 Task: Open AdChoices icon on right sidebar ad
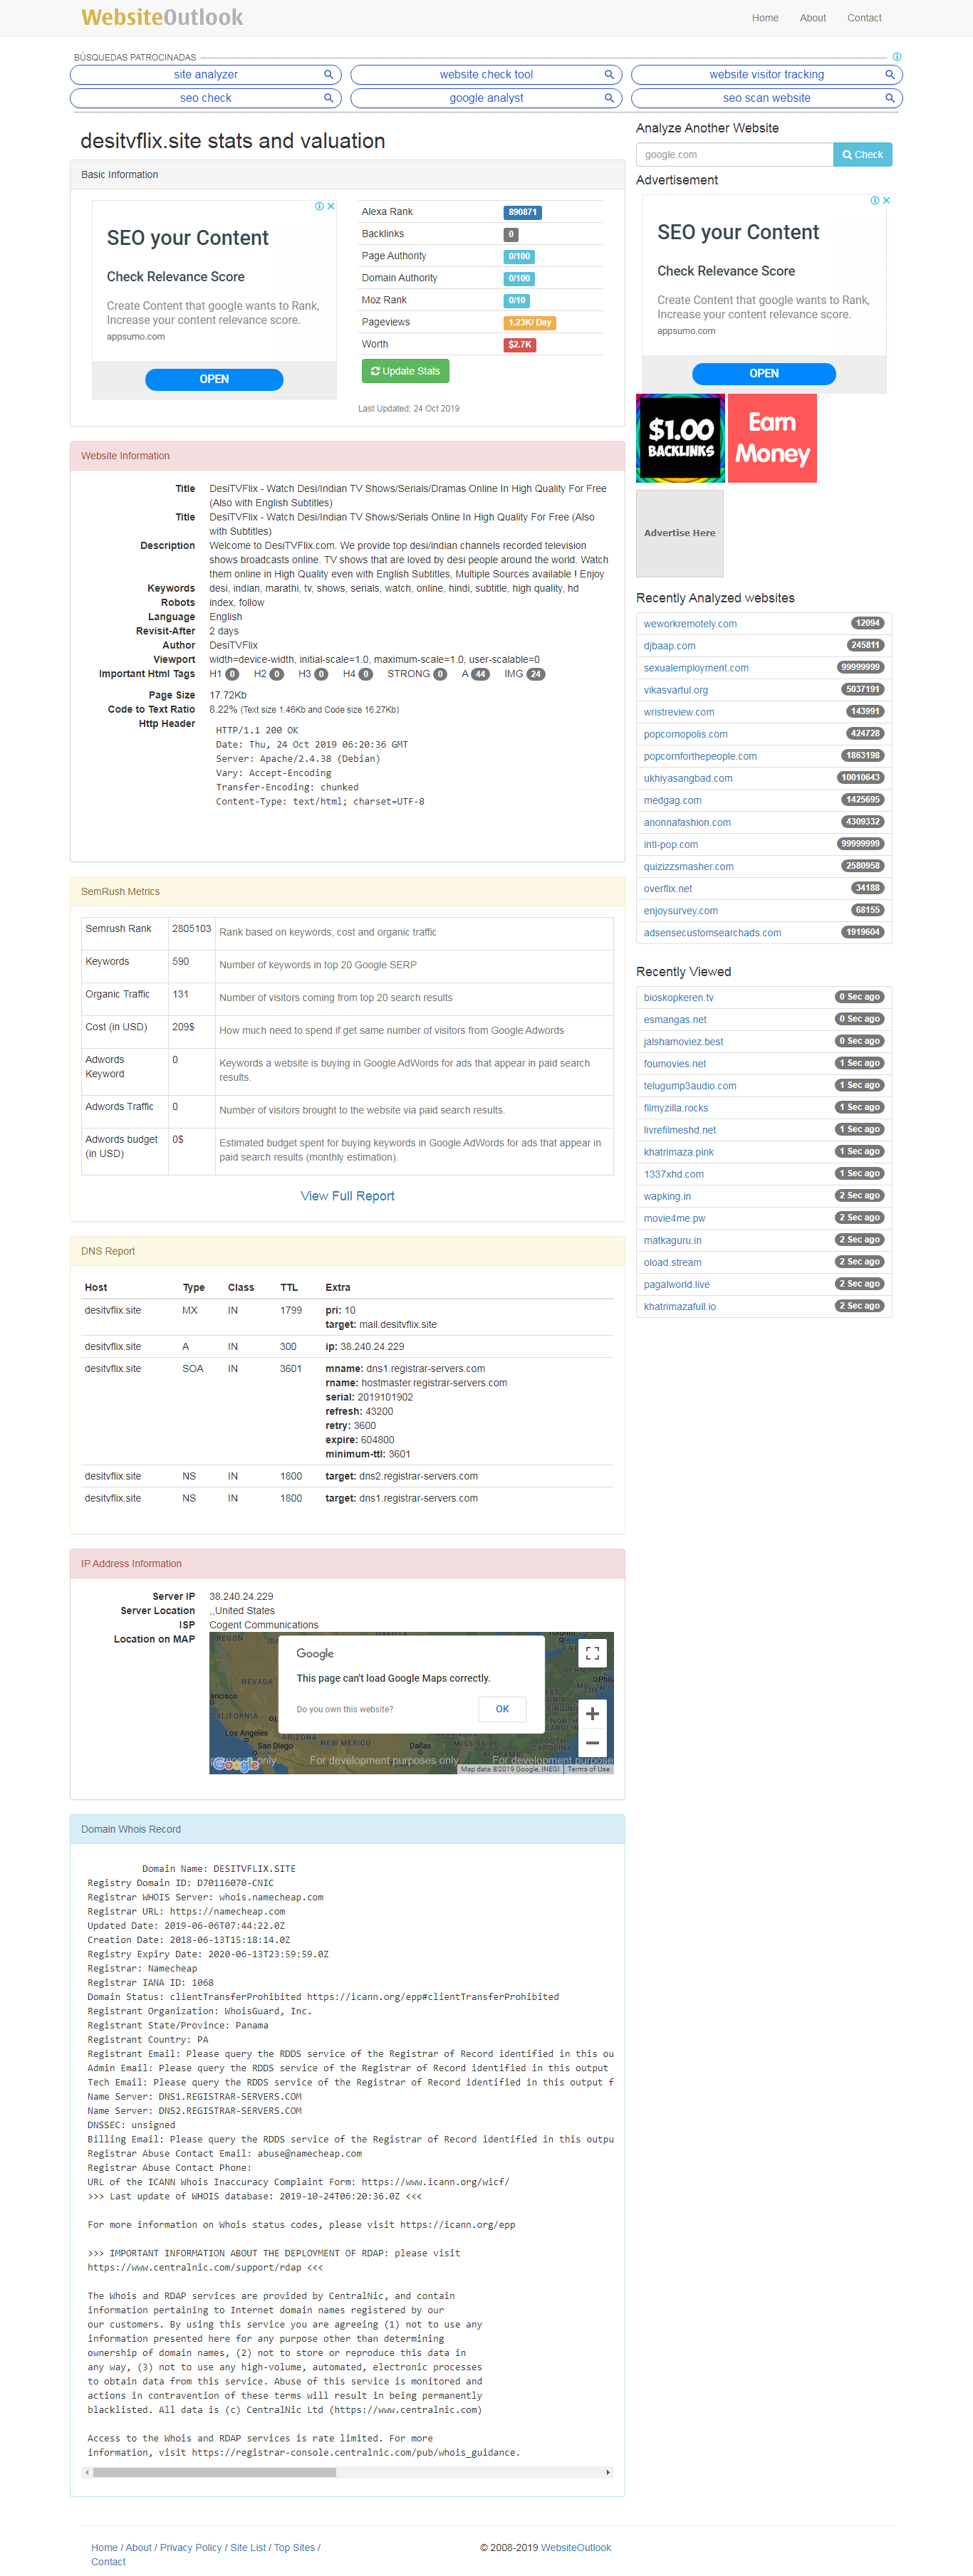(x=874, y=200)
